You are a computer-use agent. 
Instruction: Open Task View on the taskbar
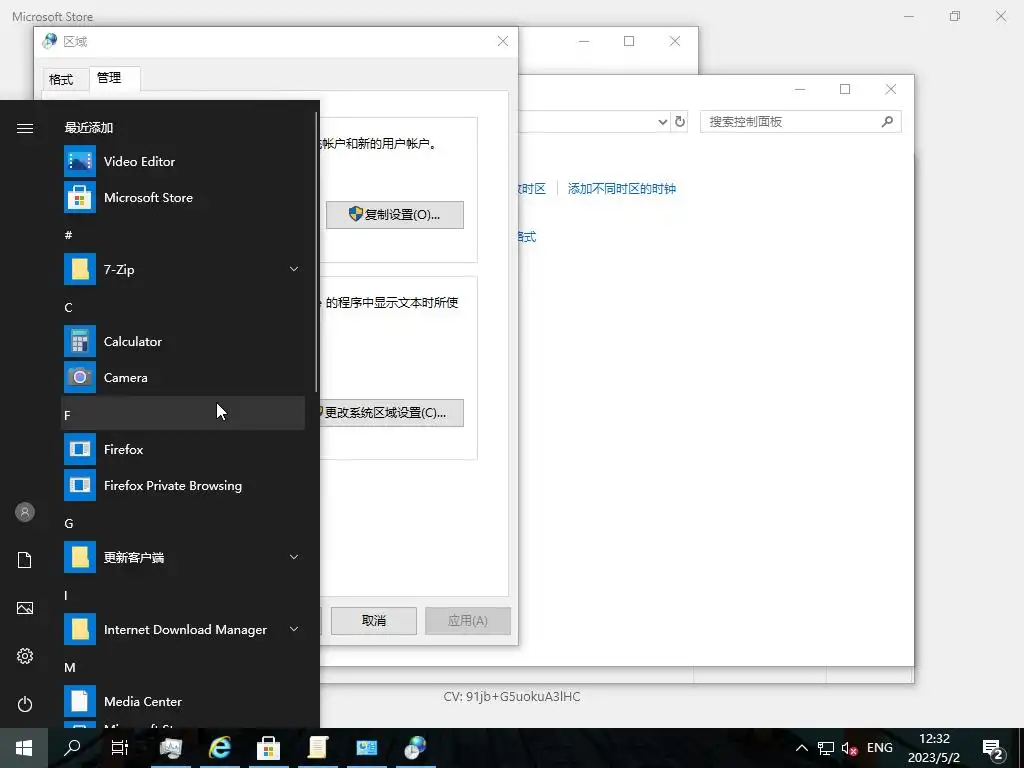click(120, 748)
